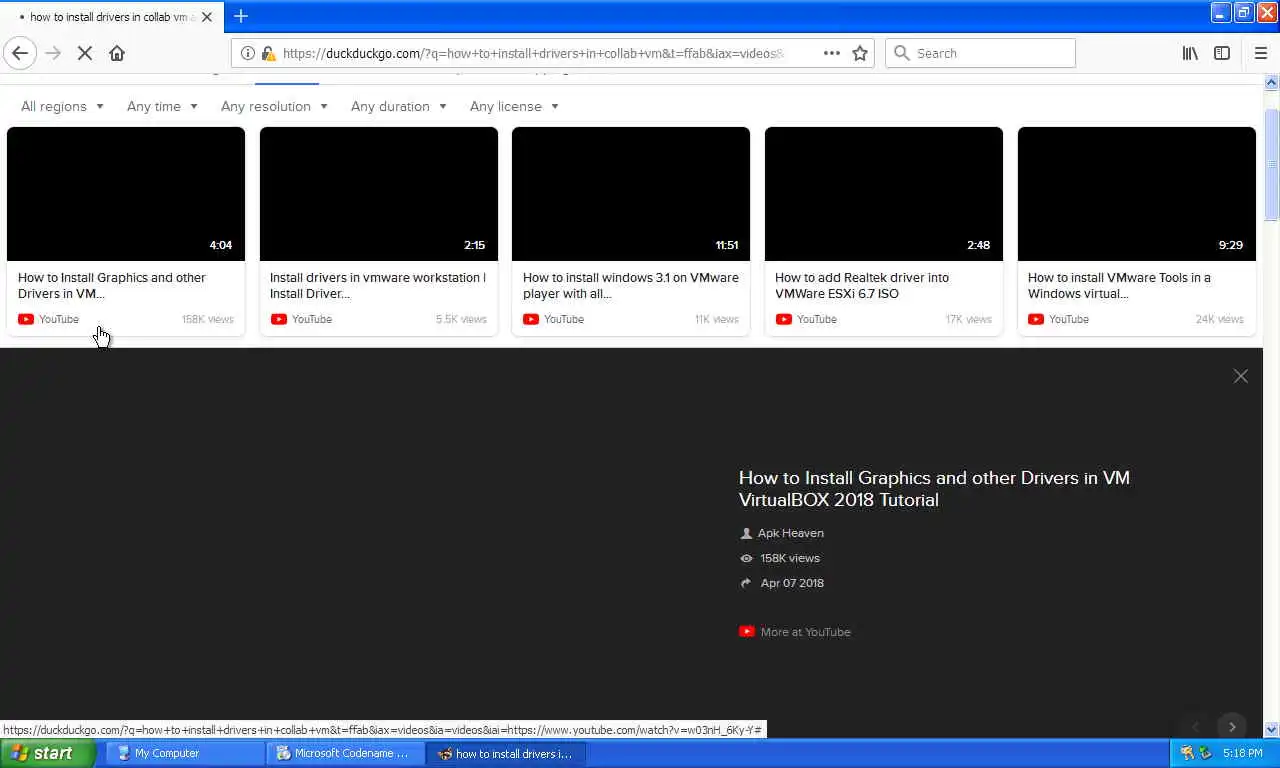Click the 2:48 video thumbnail
1280x768 pixels.
pyautogui.click(x=884, y=194)
